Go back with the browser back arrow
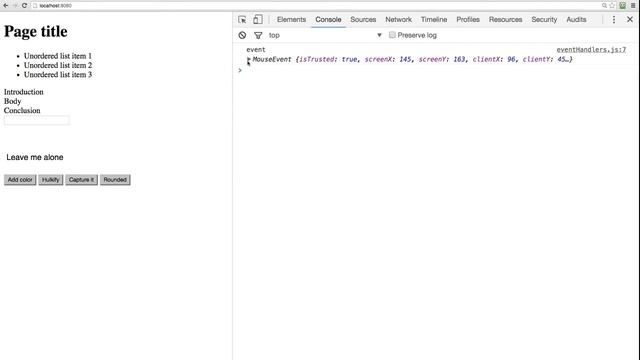640x360 pixels. tap(6, 5)
